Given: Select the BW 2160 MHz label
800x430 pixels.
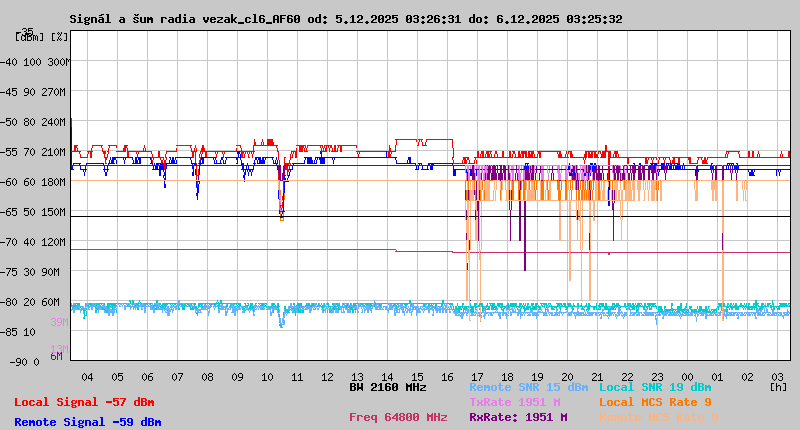Looking at the screenshot, I should (x=388, y=387).
